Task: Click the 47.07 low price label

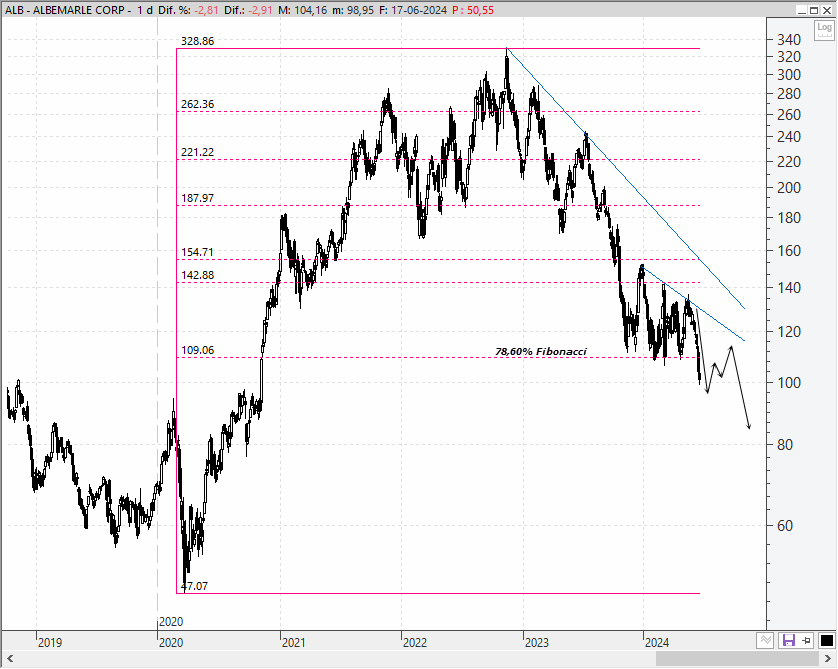Action: tap(195, 586)
